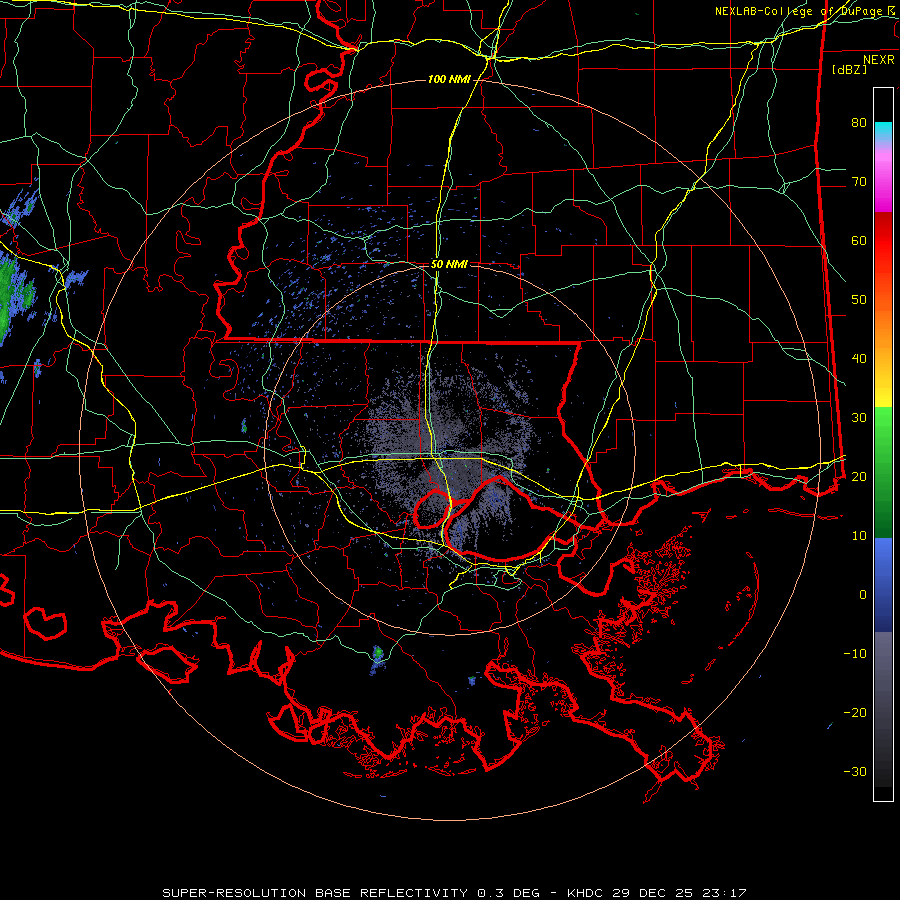The image size is (900, 900).
Task: Click the 30 value on the color scale
Action: click(859, 418)
